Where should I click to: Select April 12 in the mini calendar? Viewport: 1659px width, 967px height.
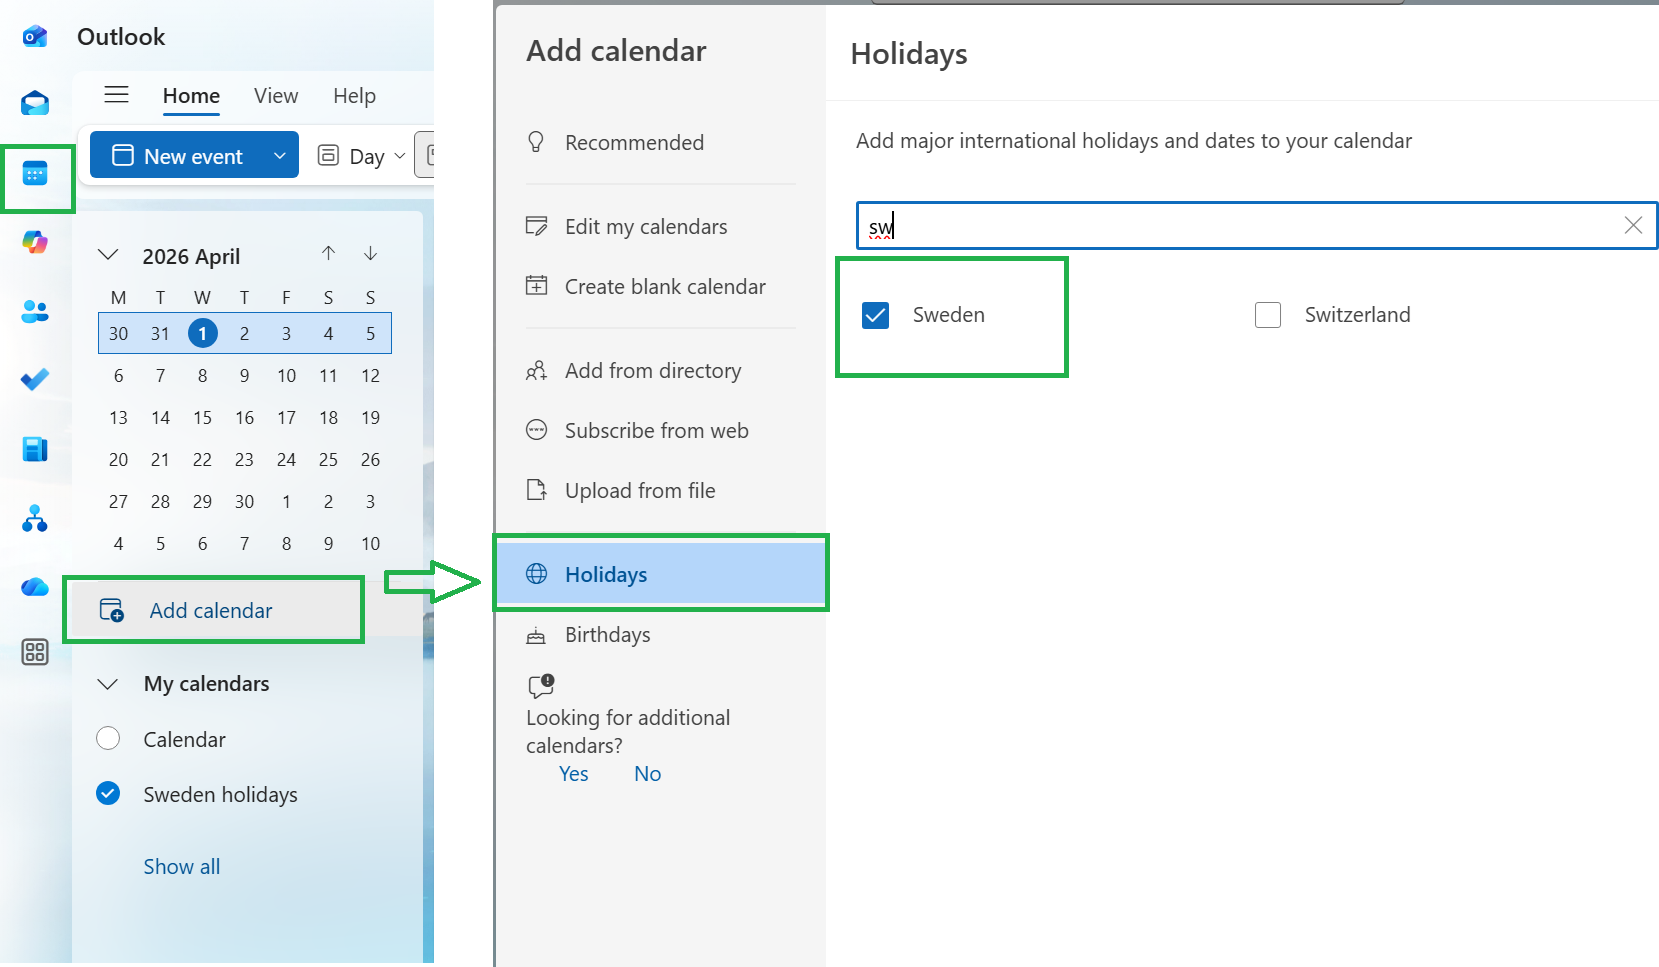click(x=370, y=375)
